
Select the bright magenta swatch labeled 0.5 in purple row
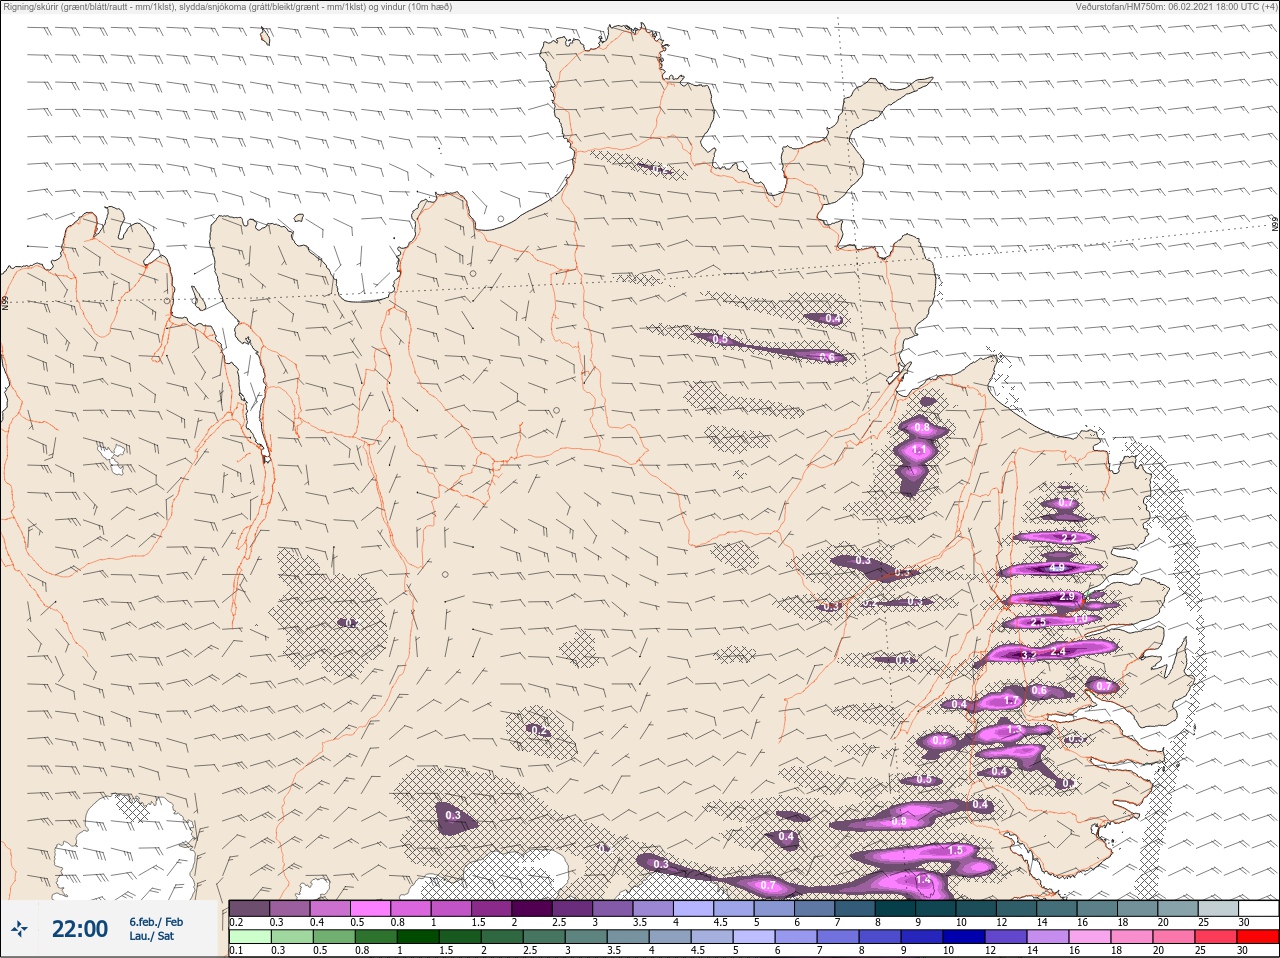tap(370, 908)
